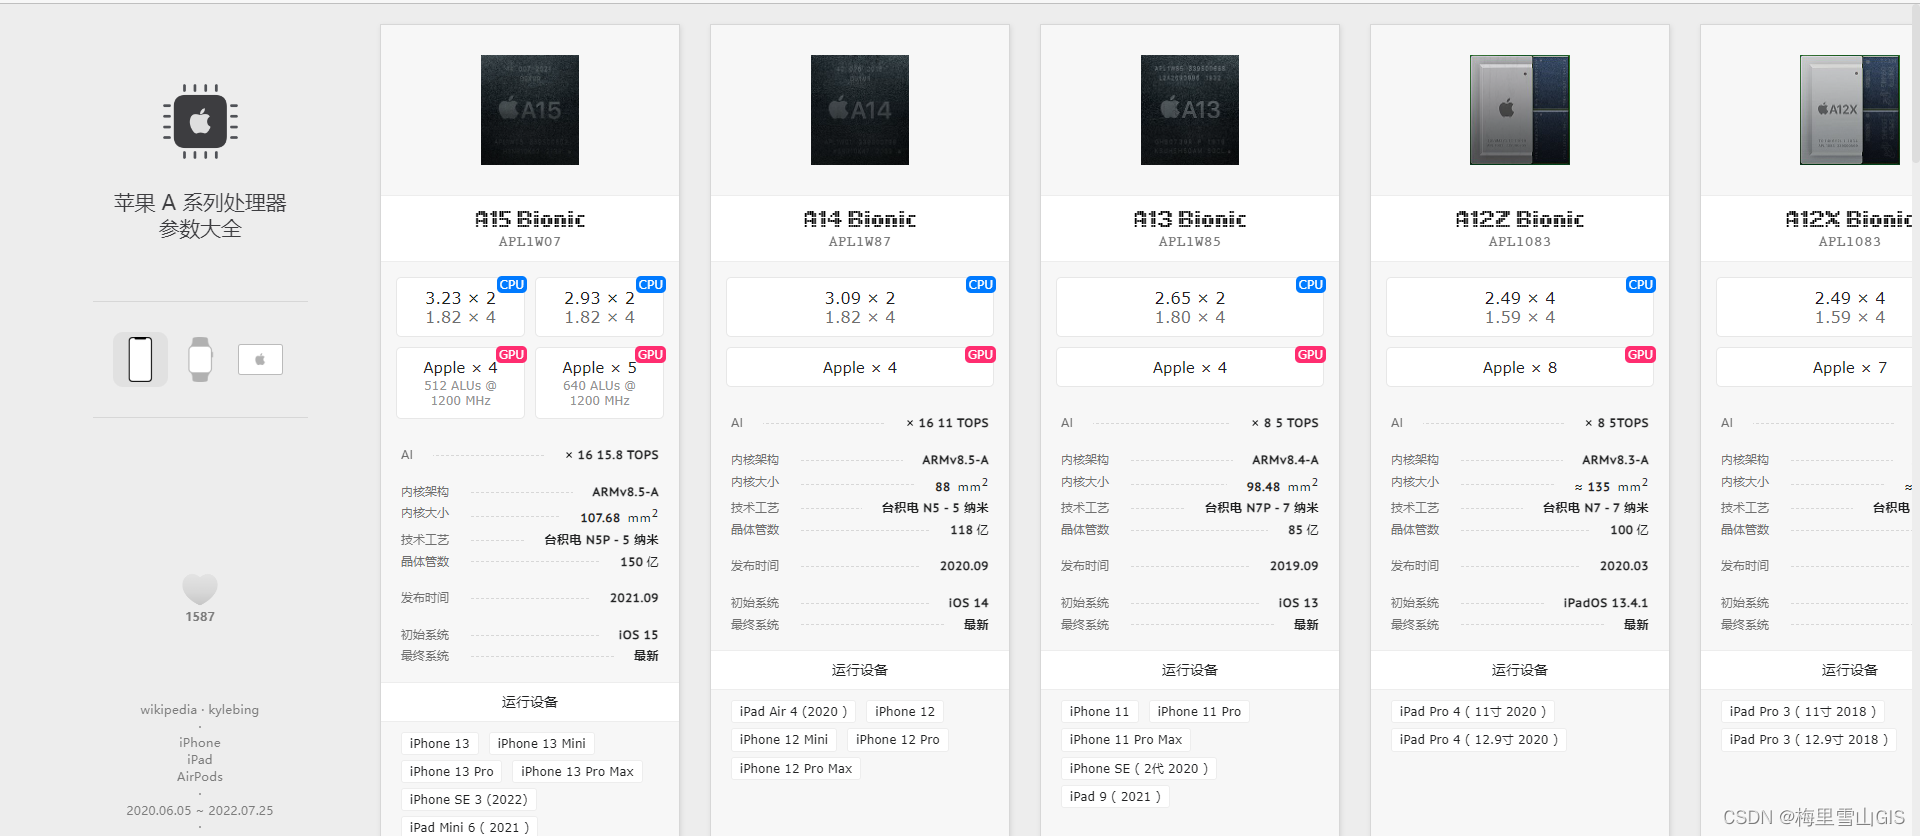The image size is (1920, 836).
Task: Click the CPU badge on A15 3.23 block
Action: click(512, 285)
